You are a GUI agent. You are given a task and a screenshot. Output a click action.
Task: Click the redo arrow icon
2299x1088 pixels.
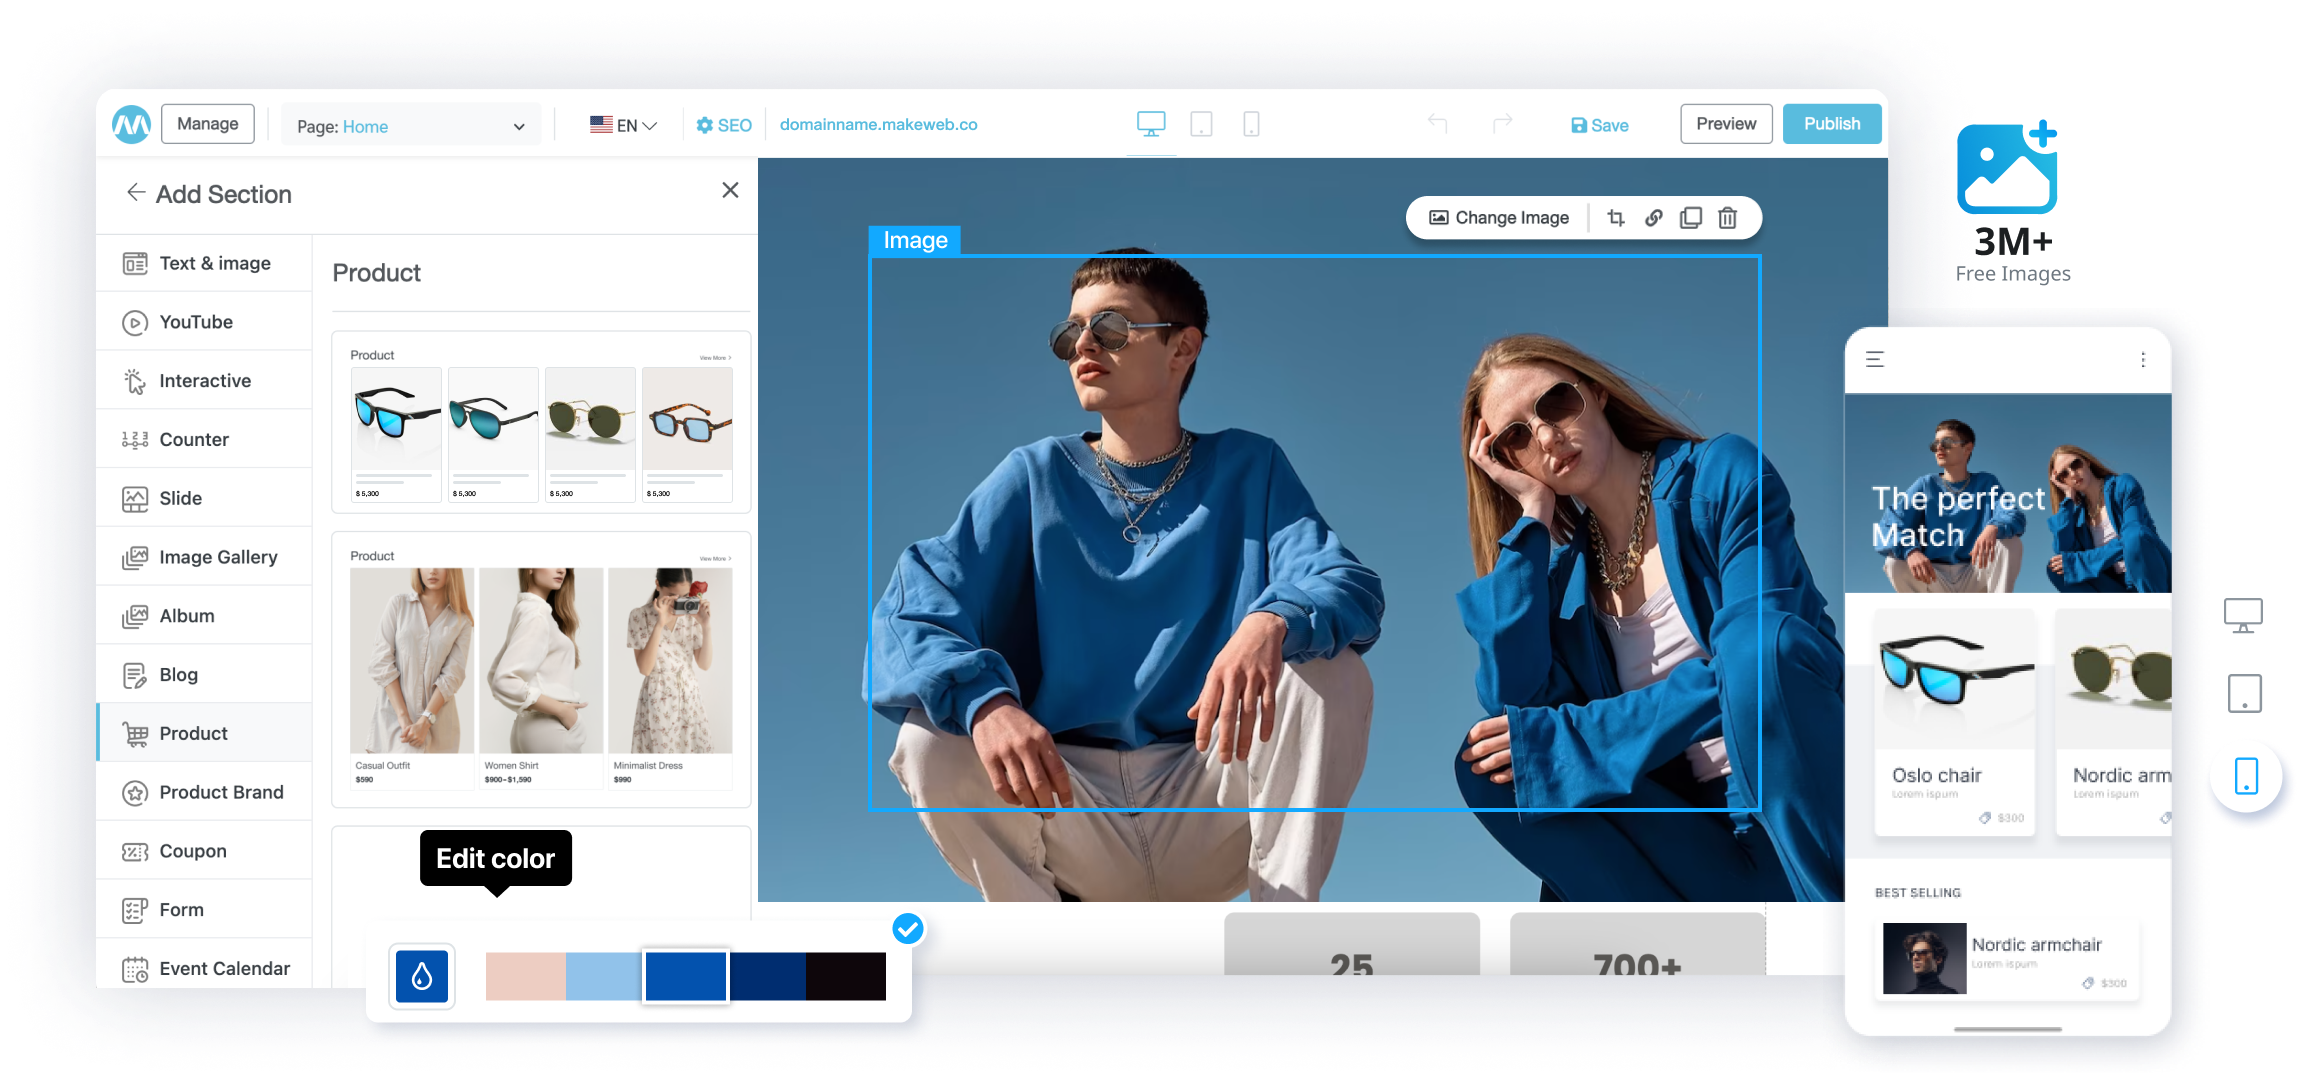(x=1501, y=125)
